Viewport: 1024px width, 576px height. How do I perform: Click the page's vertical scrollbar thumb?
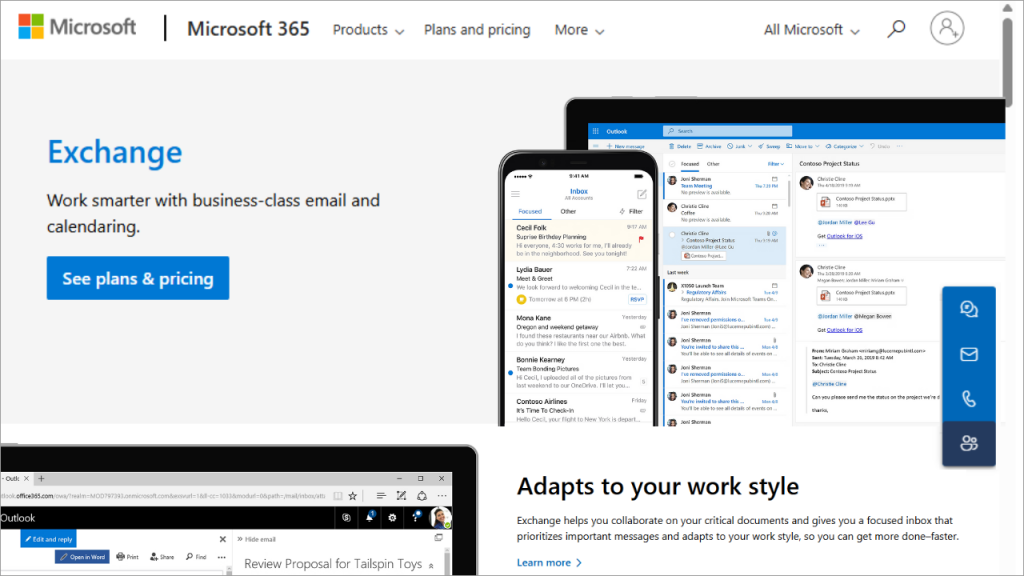tap(1008, 62)
